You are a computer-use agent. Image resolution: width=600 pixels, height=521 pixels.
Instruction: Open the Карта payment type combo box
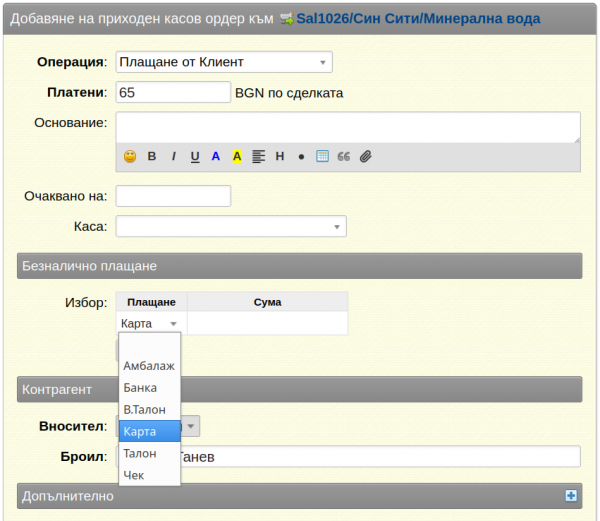click(149, 324)
